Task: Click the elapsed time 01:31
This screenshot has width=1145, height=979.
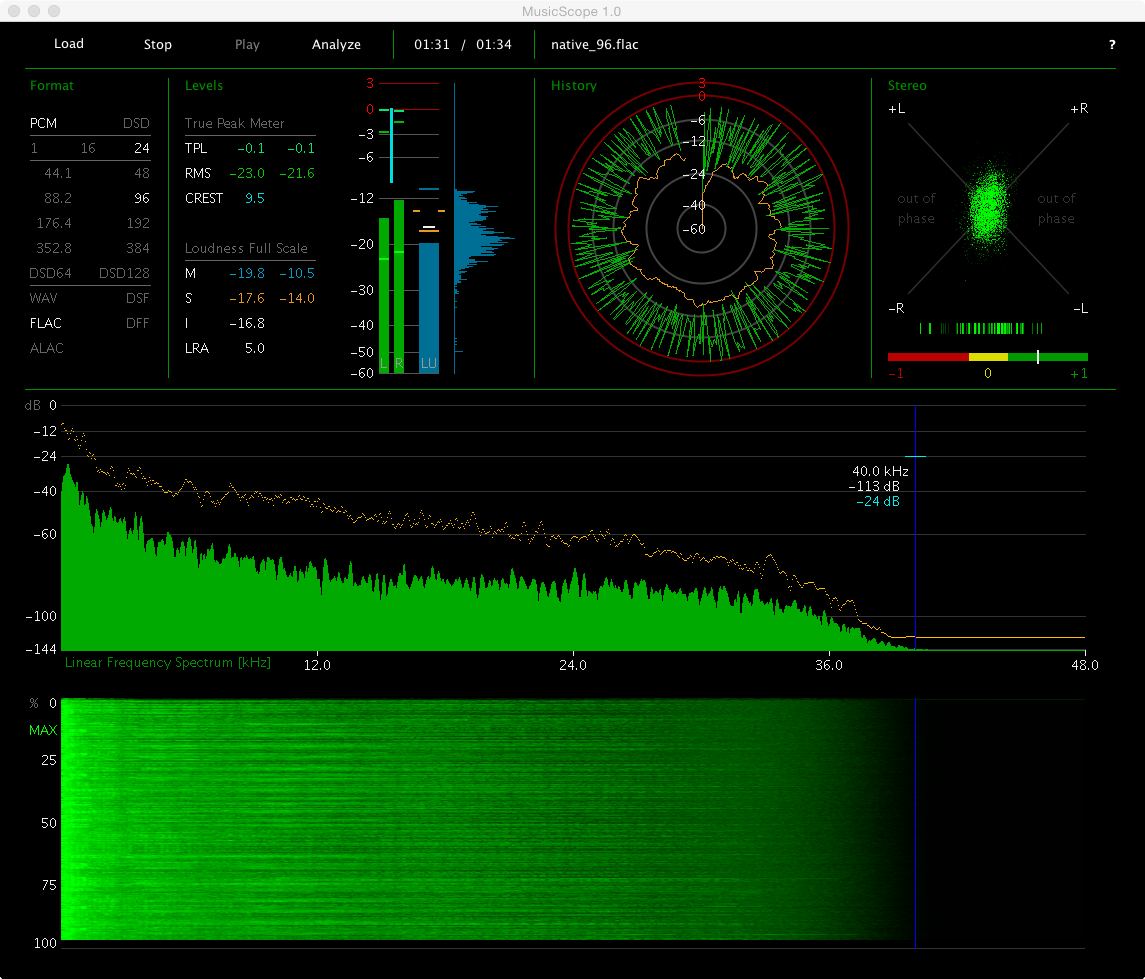Action: point(432,45)
